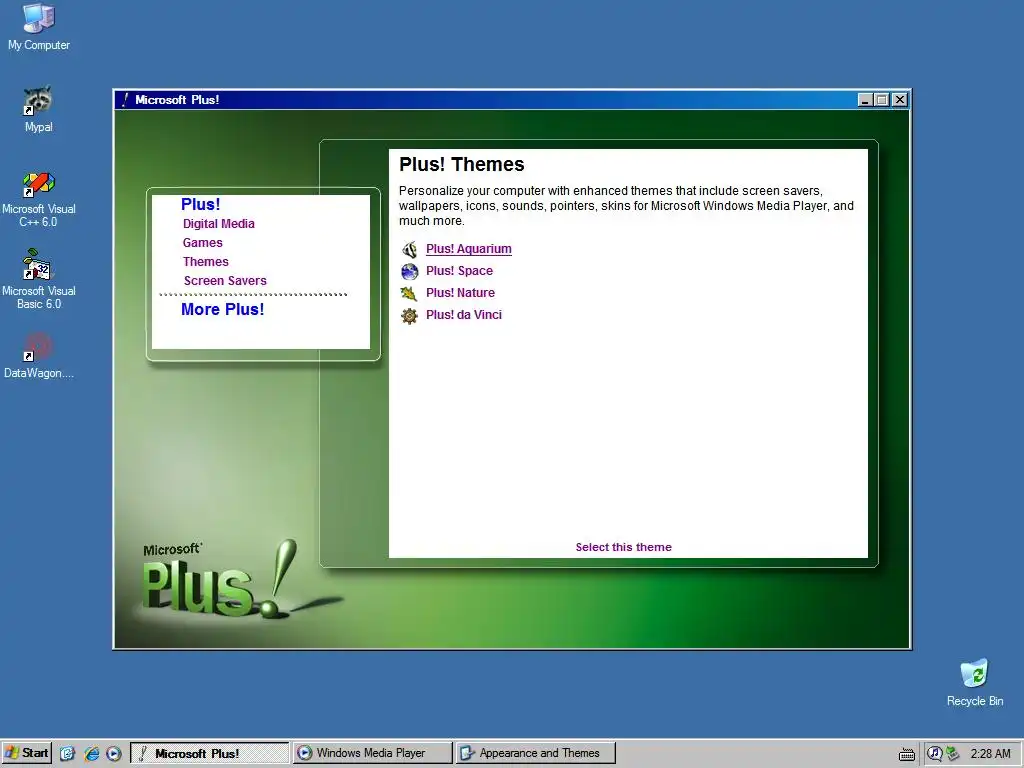This screenshot has width=1024, height=768.
Task: Select My Computer desktop icon
Action: pyautogui.click(x=39, y=27)
